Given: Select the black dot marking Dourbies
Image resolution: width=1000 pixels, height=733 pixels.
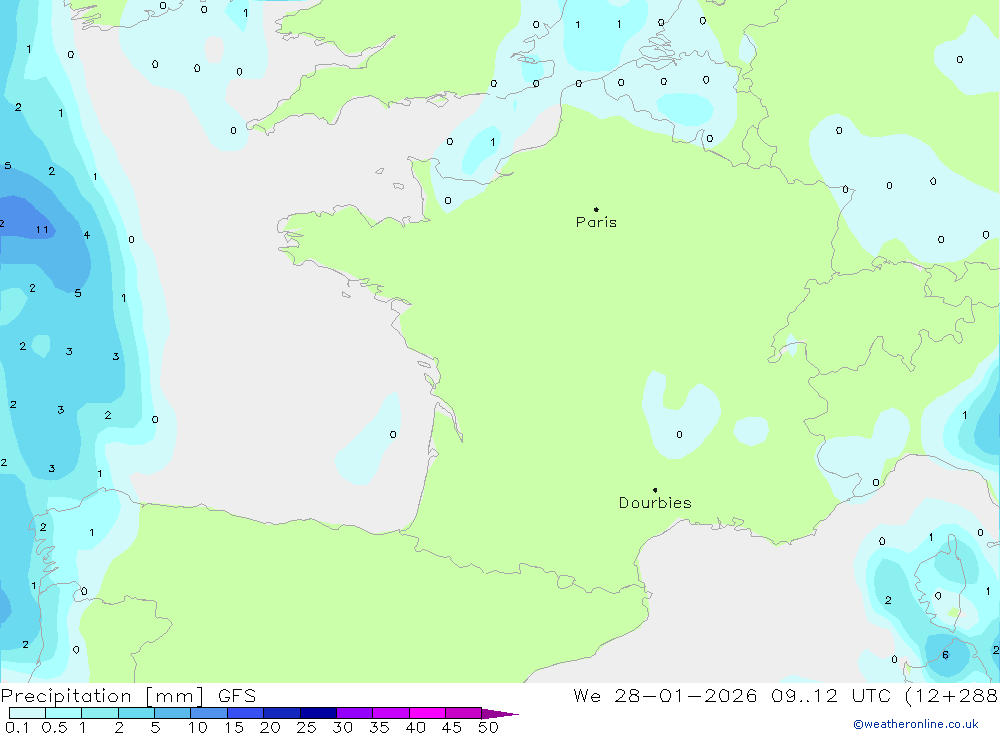Looking at the screenshot, I should 655,490.
